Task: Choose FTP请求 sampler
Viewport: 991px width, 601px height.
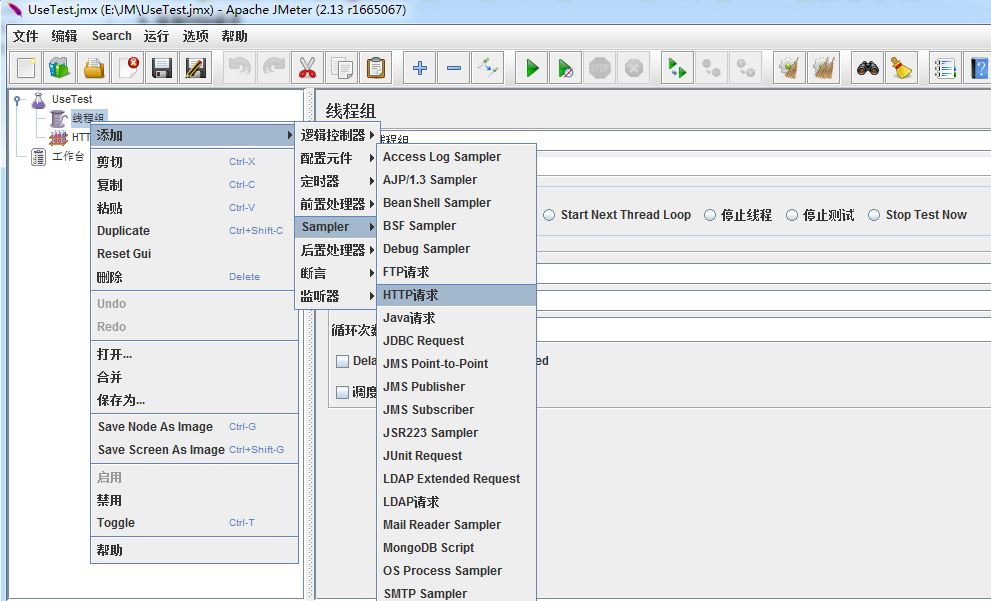Action: point(456,272)
